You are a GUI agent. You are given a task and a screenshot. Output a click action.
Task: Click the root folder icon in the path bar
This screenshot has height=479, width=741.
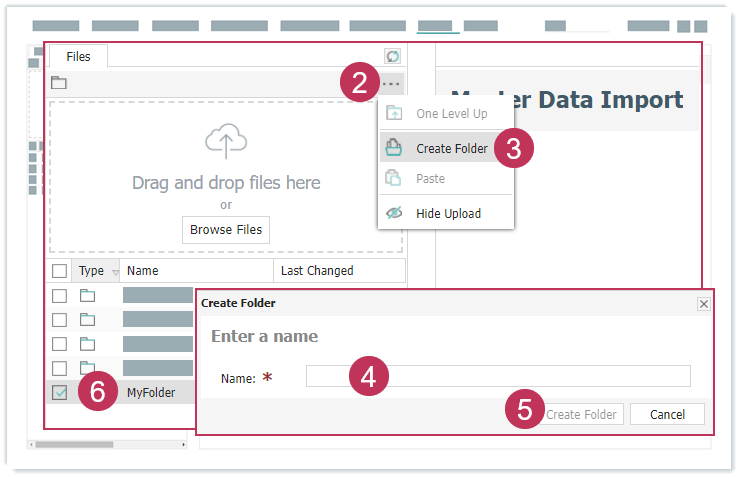59,83
